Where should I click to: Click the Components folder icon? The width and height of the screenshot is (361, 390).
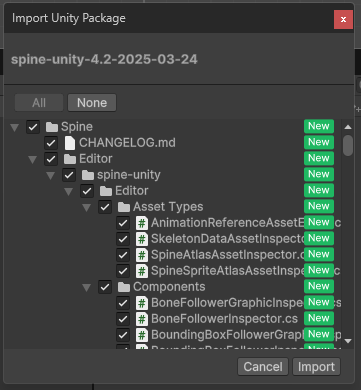tap(124, 287)
